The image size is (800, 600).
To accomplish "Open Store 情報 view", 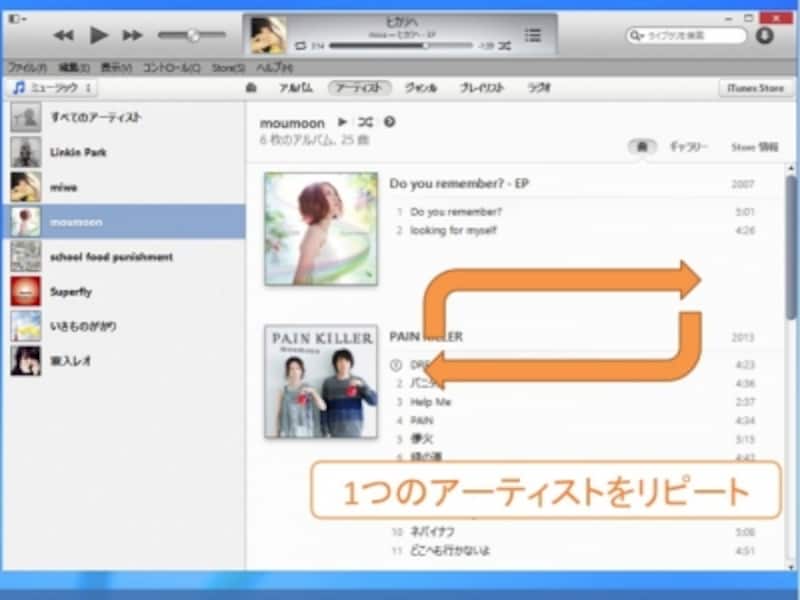I will 755,147.
